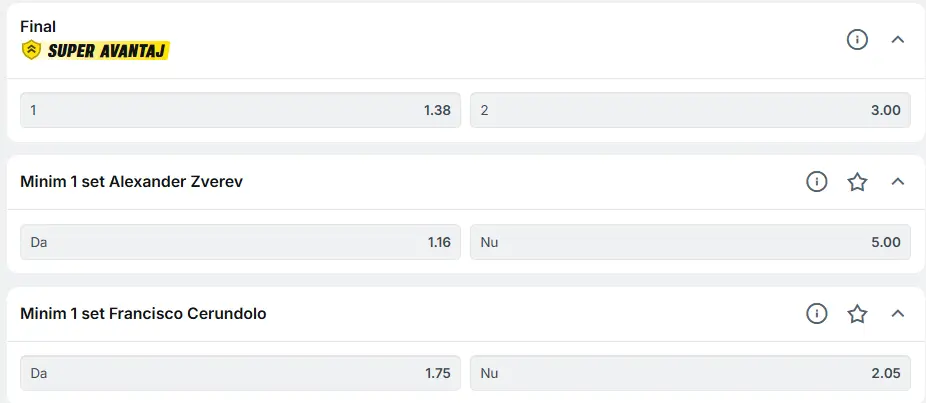
Task: Click the 1.38 odds value
Action: (437, 110)
